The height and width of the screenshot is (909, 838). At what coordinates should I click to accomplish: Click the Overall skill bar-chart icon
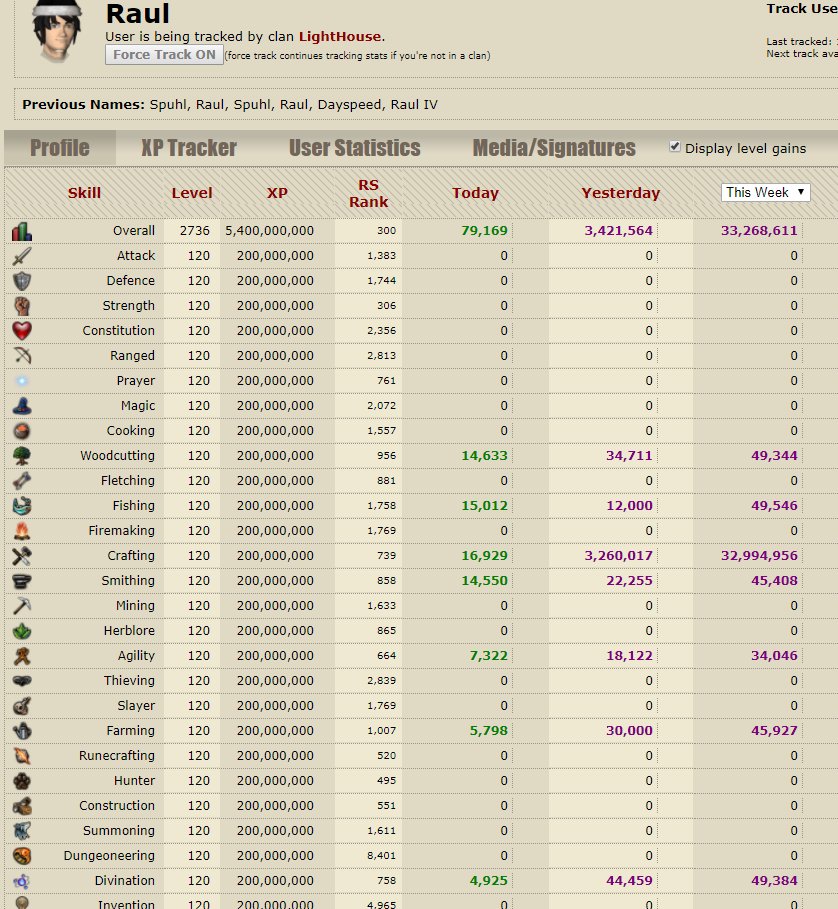[x=22, y=231]
